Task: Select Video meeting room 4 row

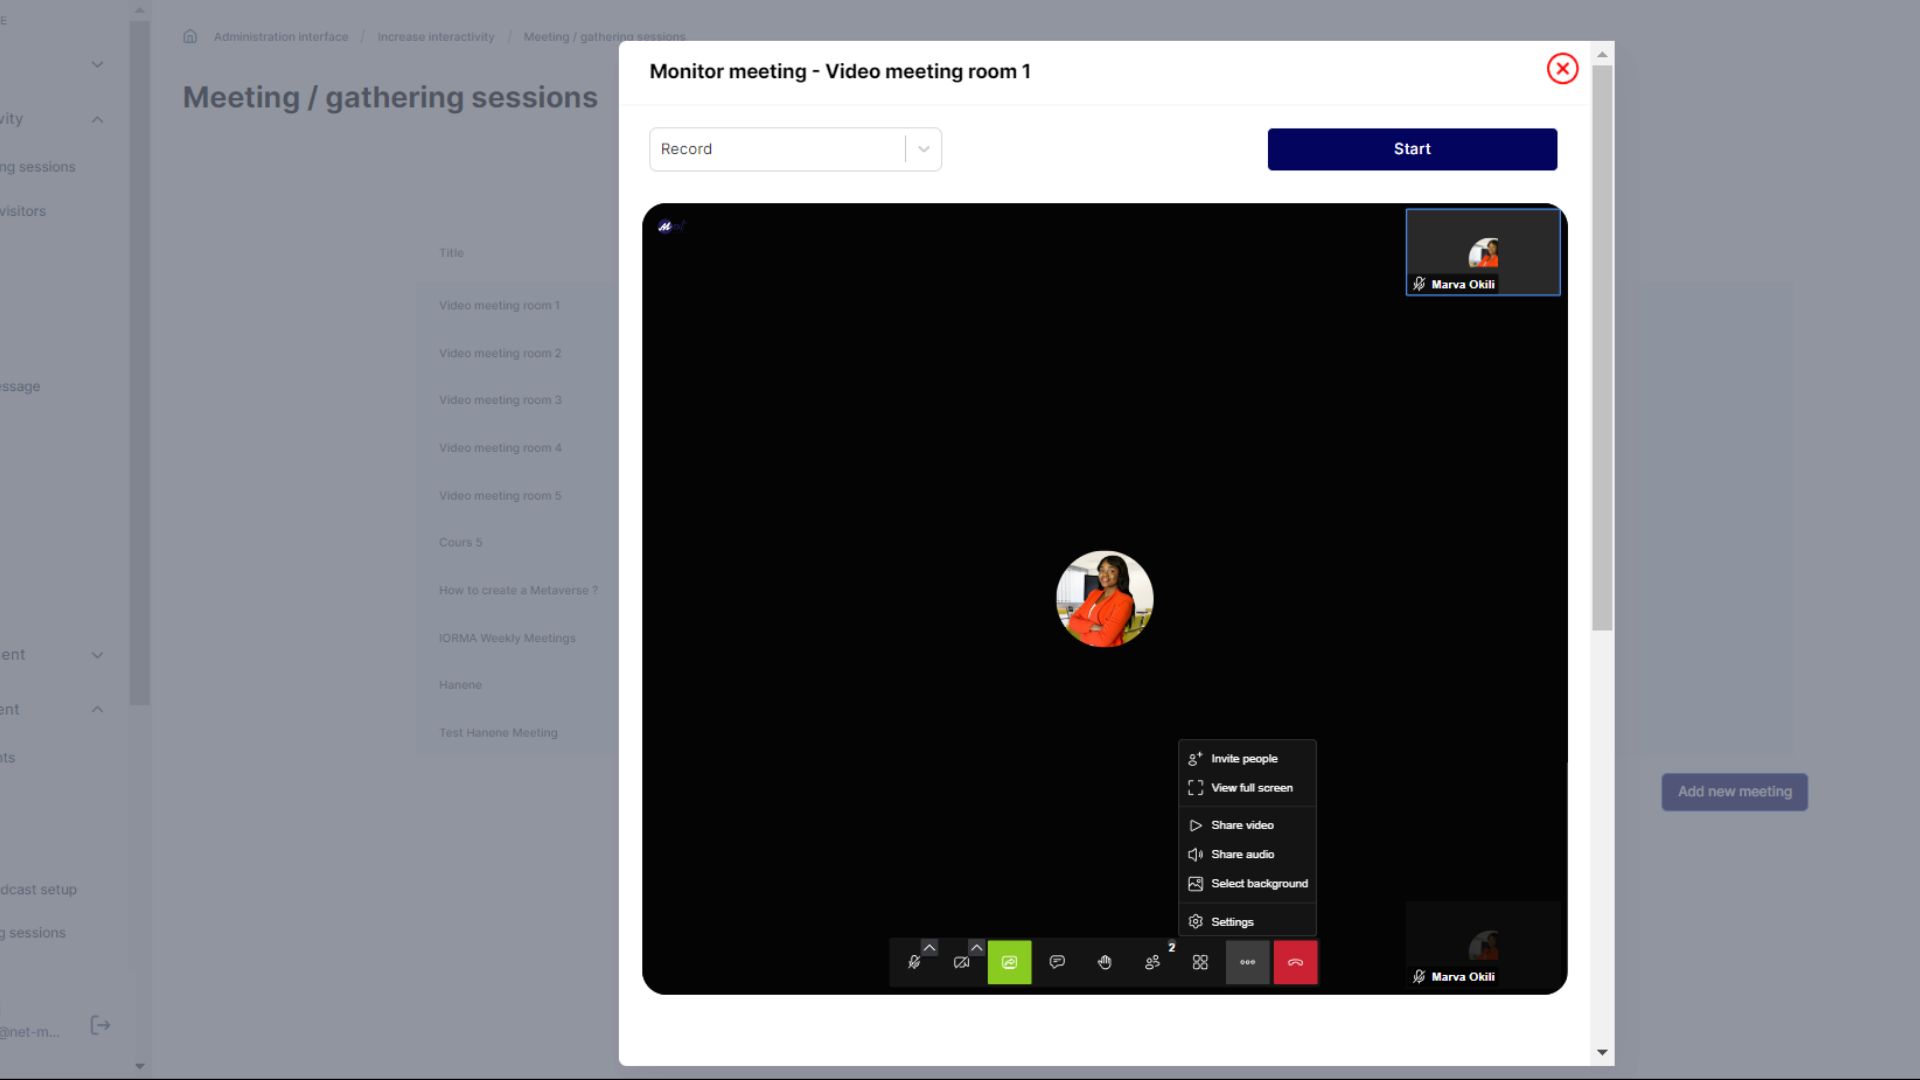Action: pyautogui.click(x=500, y=448)
